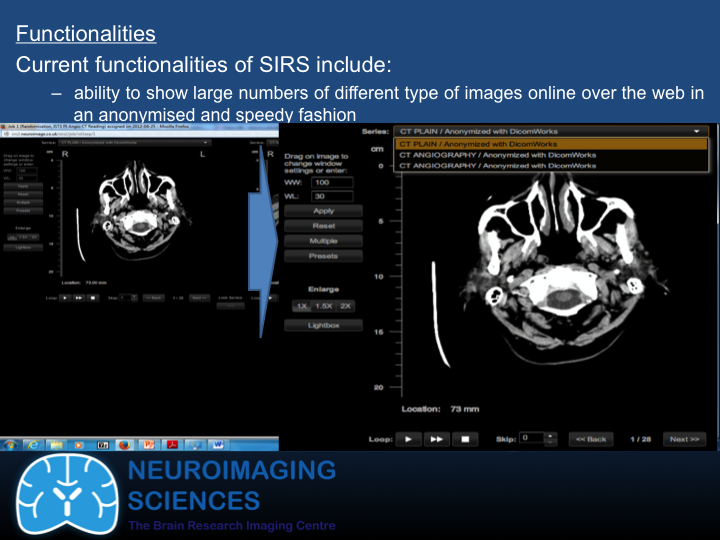Open the Lightbox view
720x540 pixels.
(323, 325)
